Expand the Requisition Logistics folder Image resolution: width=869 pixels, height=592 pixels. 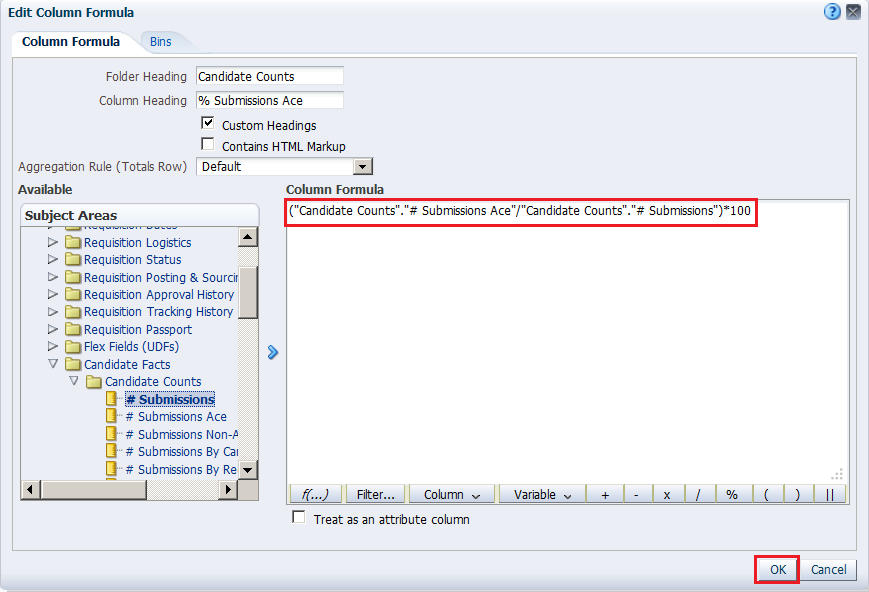53,242
